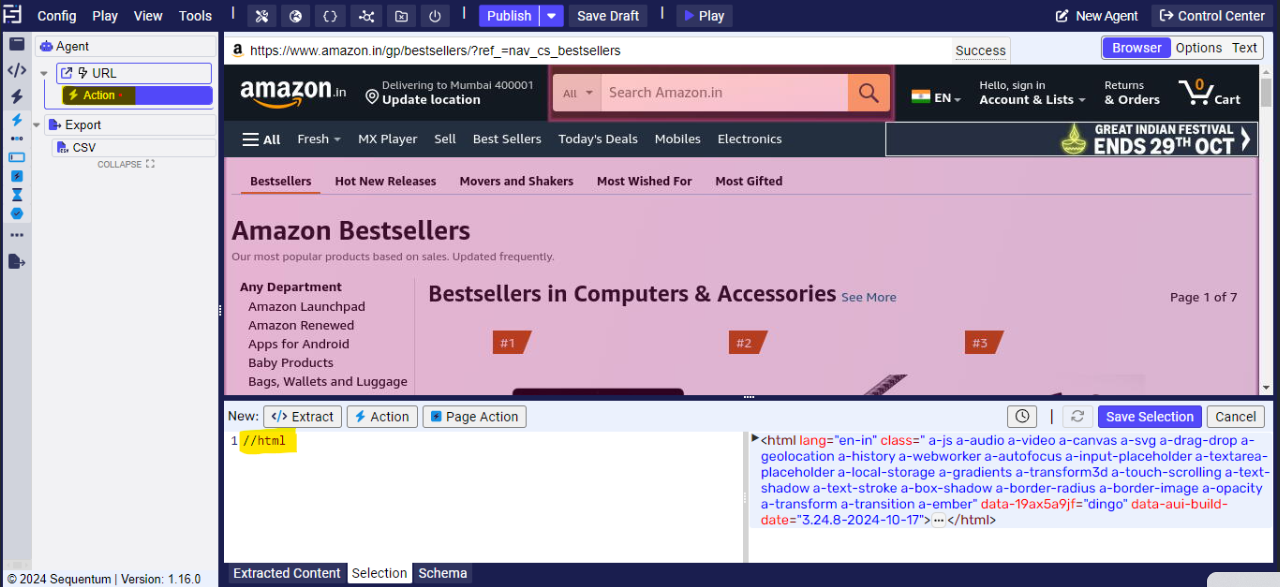Screen dimensions: 1280x587
Task: Click the blue square lightning sidebar icon
Action: (x=16, y=176)
